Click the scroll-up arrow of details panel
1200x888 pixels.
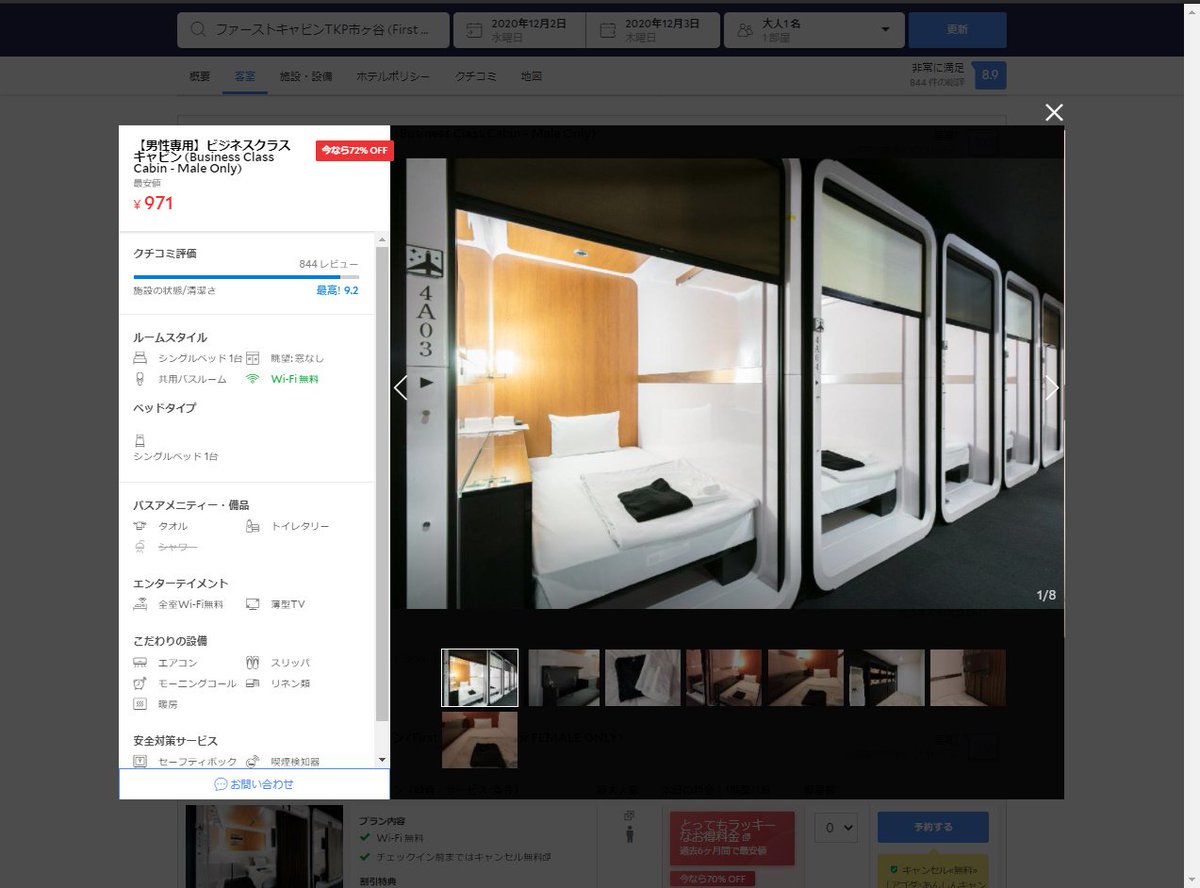pos(382,240)
